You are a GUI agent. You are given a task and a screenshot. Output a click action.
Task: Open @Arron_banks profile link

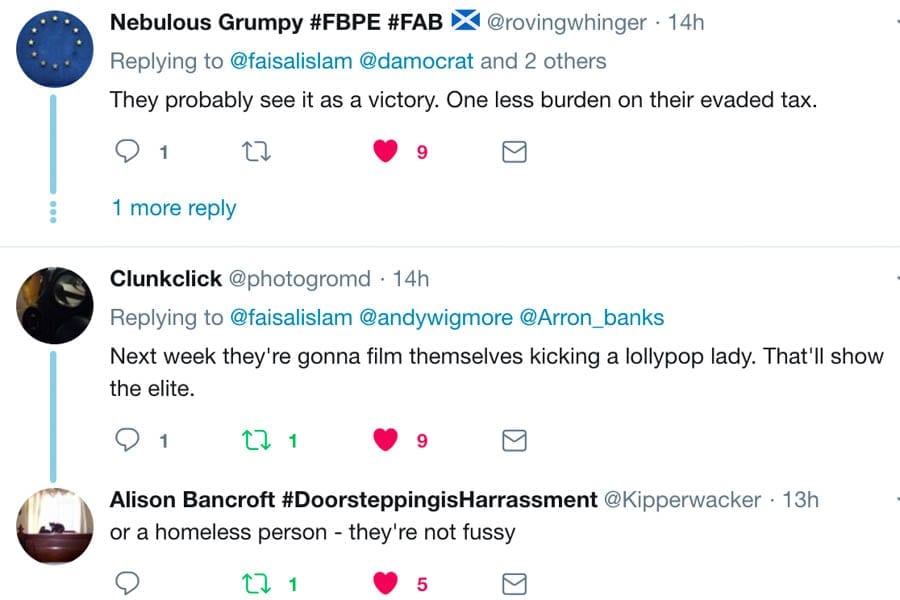[593, 318]
